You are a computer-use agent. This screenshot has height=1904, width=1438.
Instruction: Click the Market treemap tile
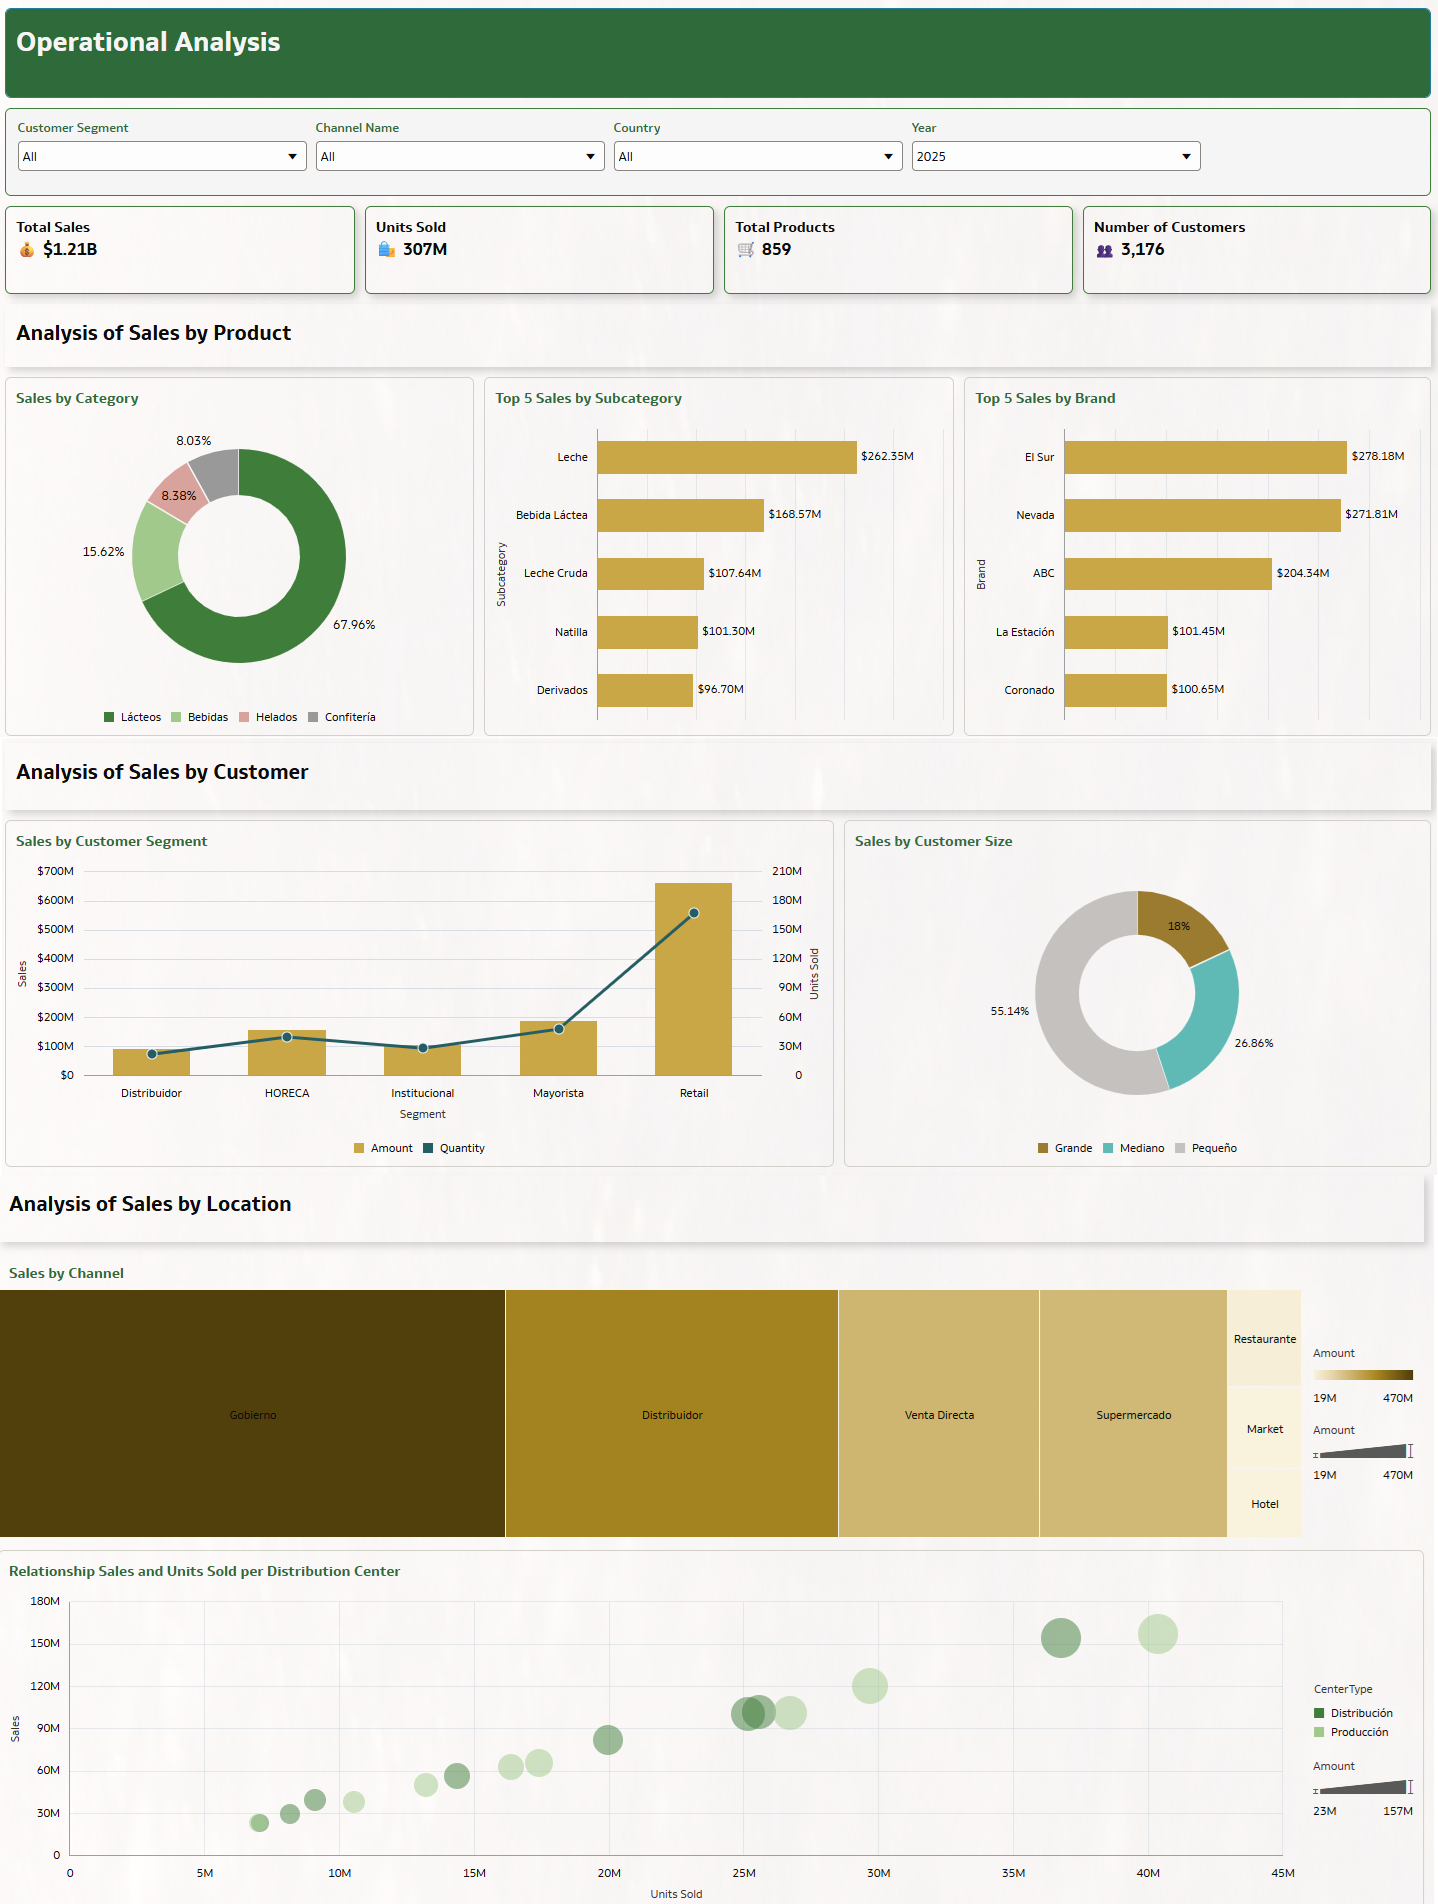1264,1427
